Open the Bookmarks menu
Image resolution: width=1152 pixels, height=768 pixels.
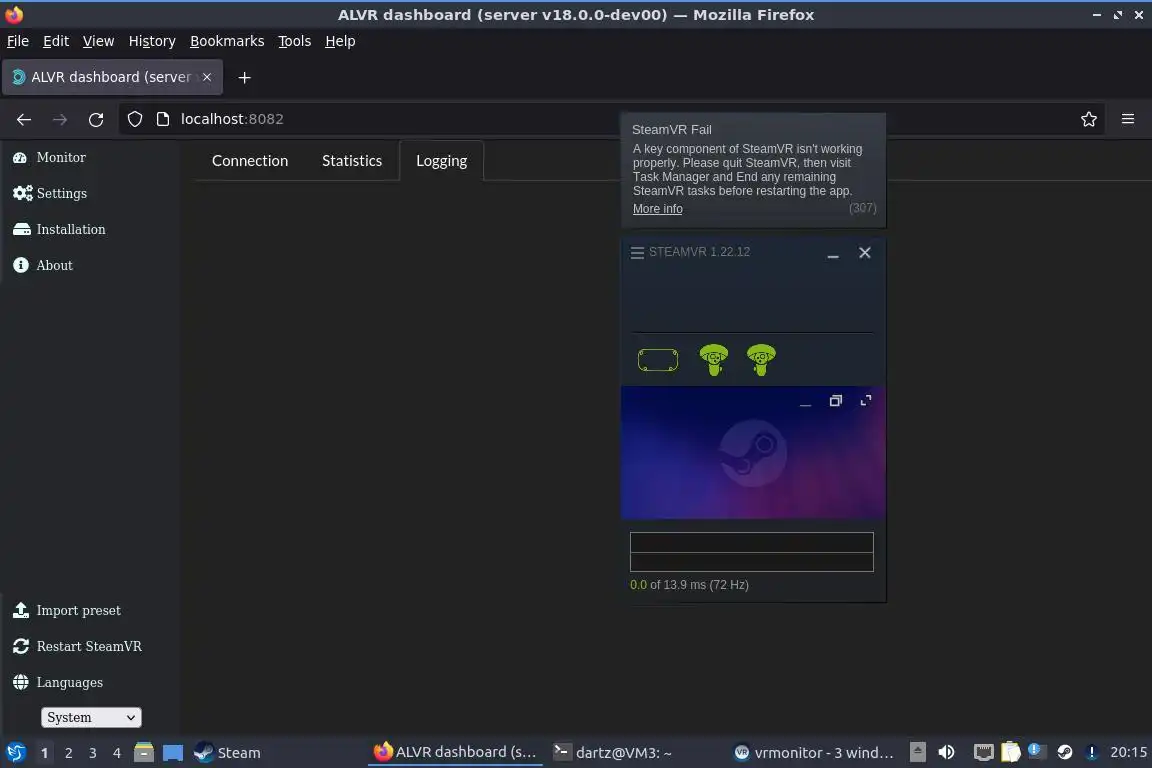tap(227, 41)
